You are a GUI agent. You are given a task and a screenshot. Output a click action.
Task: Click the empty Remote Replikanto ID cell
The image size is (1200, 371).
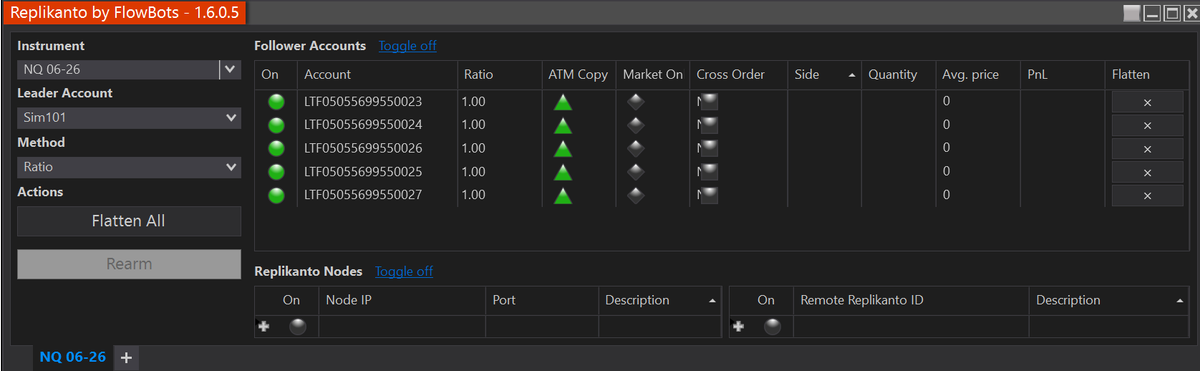pos(911,326)
